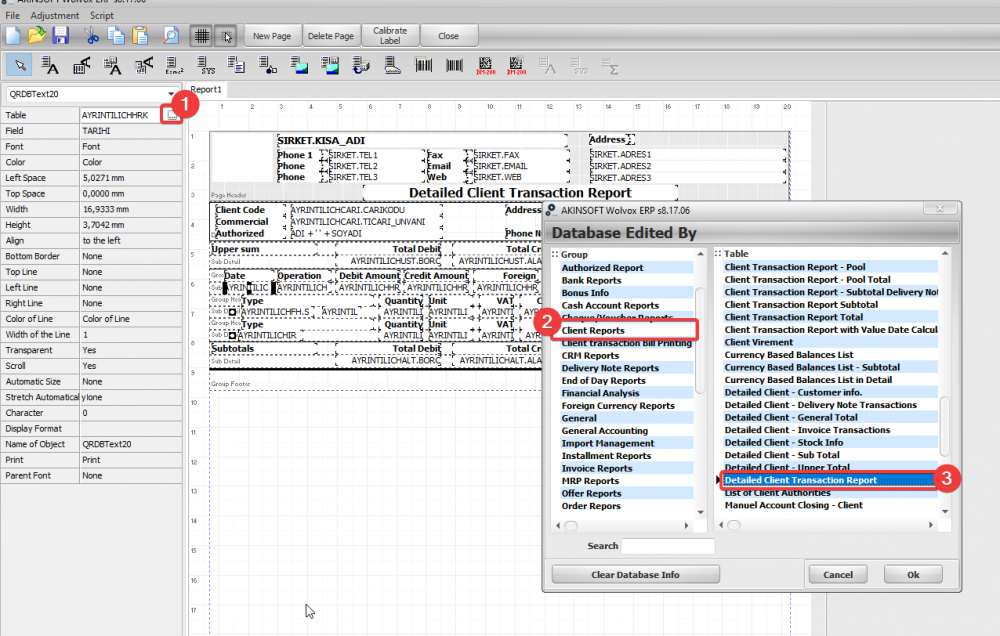Viewport: 1000px width, 636px height.
Task: Click the Delete Page button
Action: (x=330, y=36)
